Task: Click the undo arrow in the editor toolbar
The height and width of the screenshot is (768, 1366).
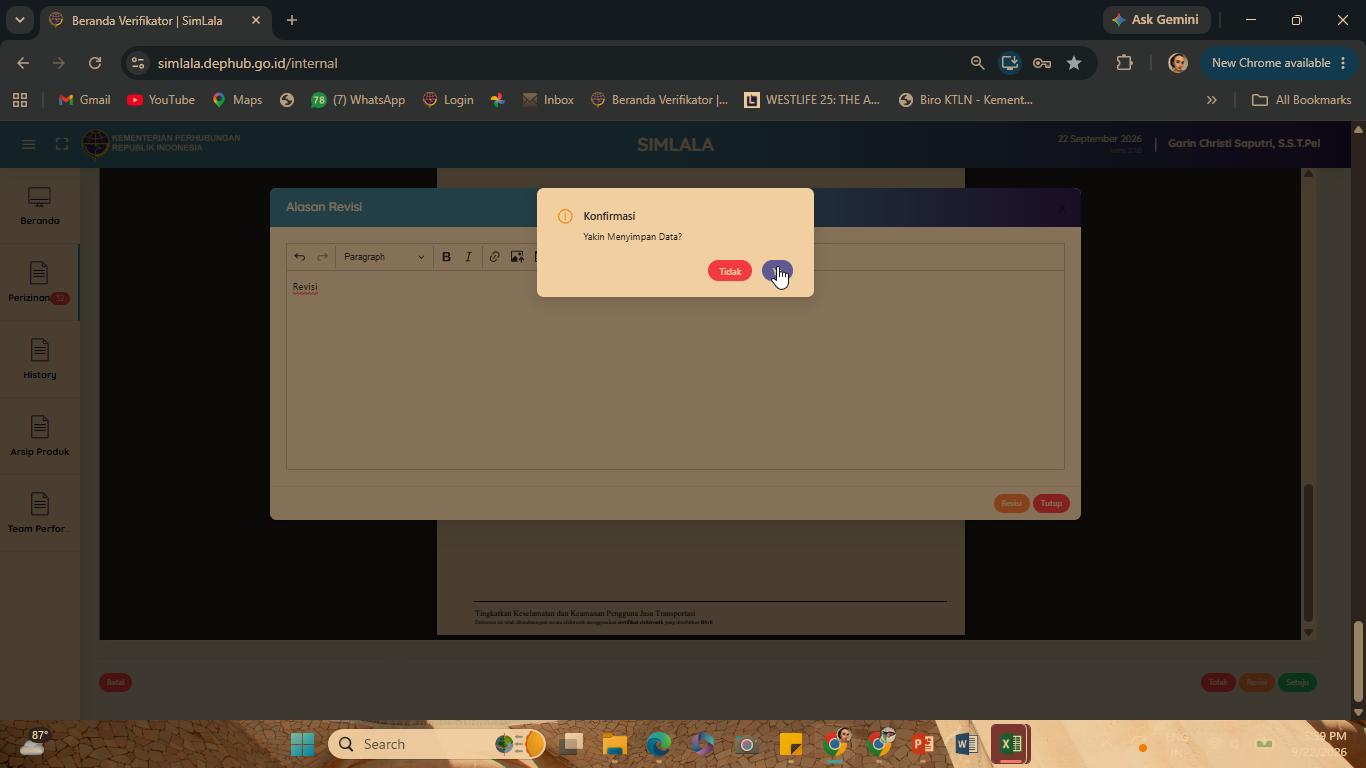Action: tap(299, 257)
